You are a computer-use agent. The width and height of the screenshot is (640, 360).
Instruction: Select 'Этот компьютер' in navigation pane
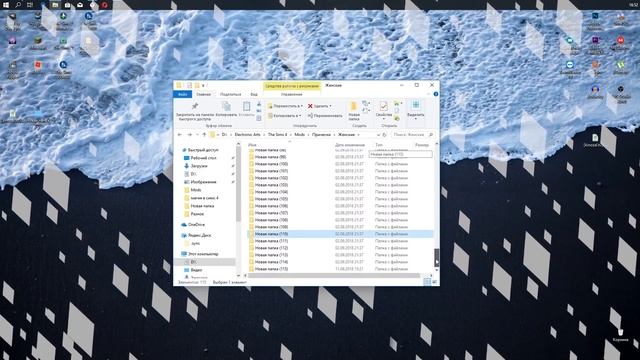(x=203, y=254)
